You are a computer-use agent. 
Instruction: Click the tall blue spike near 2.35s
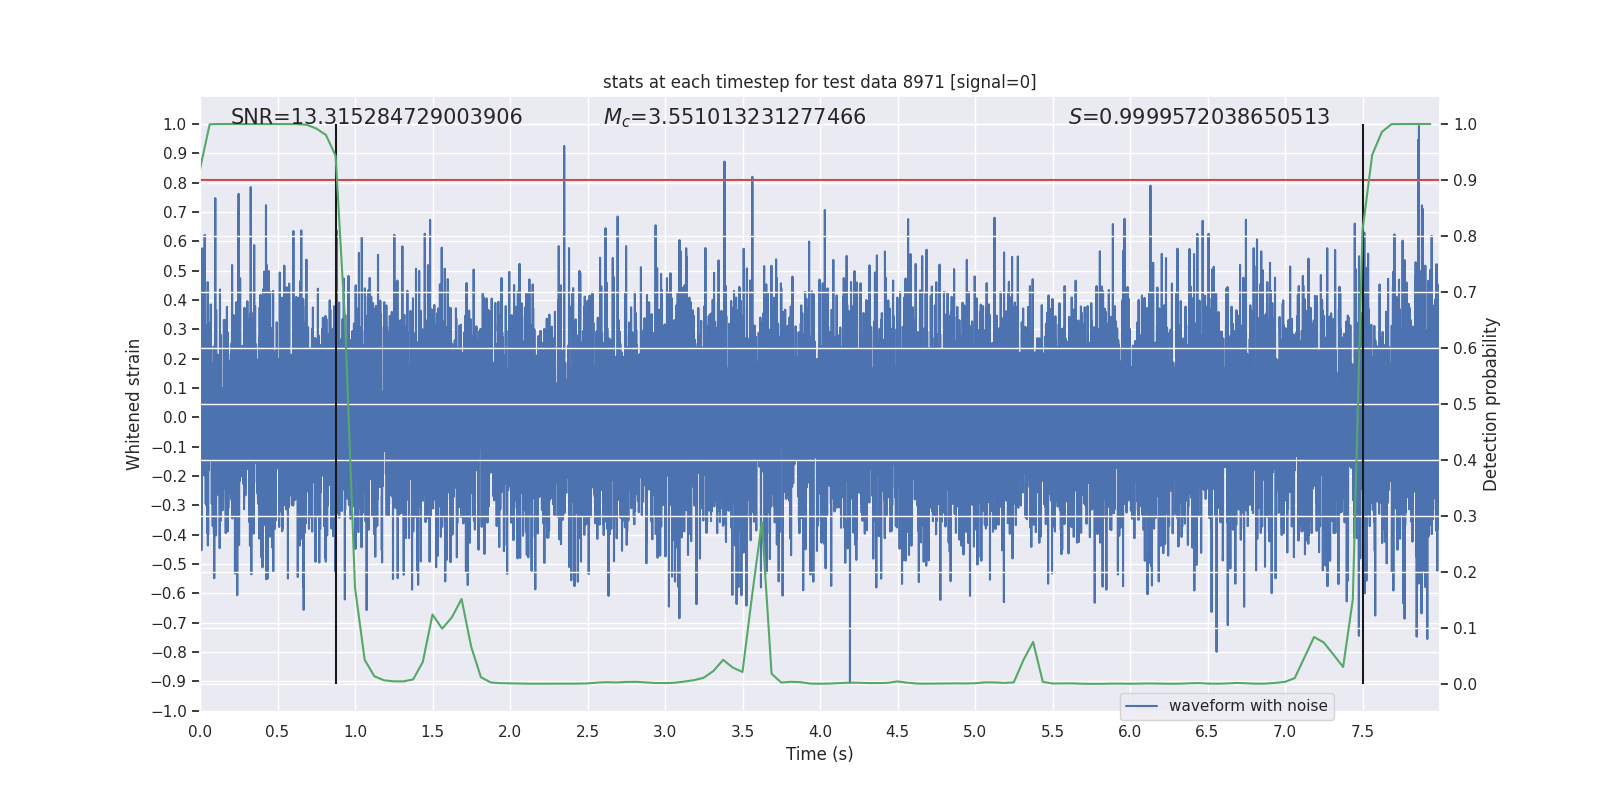click(564, 150)
